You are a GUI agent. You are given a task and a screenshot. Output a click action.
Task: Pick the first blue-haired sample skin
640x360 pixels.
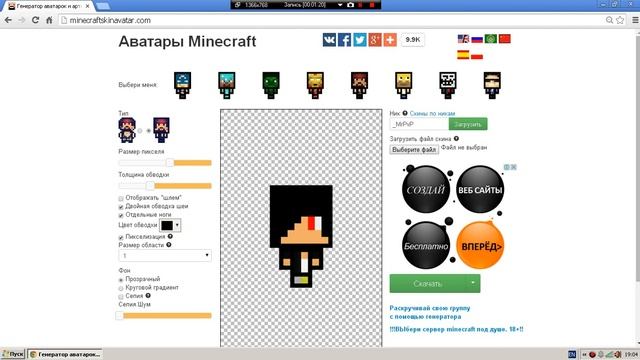tap(182, 85)
